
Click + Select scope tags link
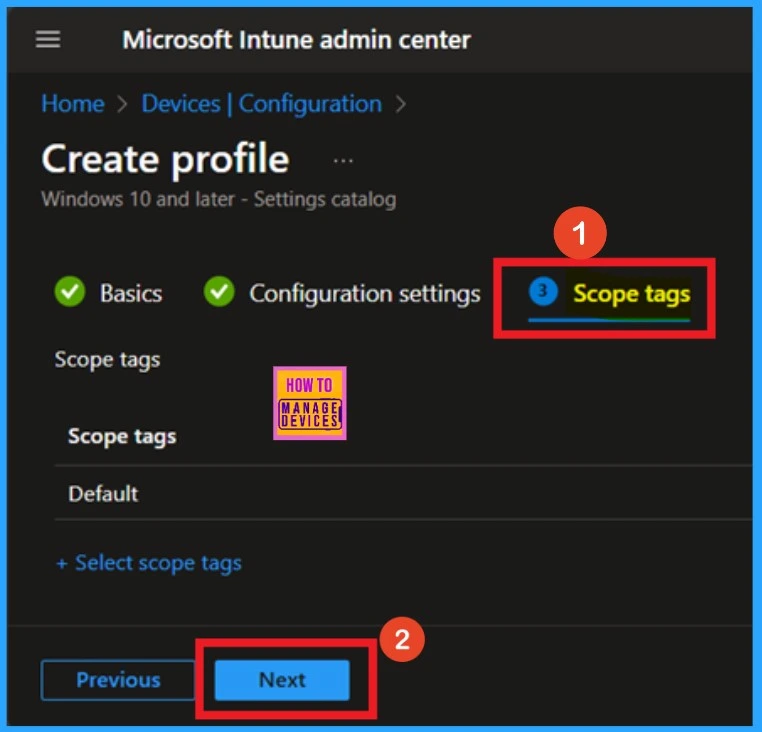(149, 563)
